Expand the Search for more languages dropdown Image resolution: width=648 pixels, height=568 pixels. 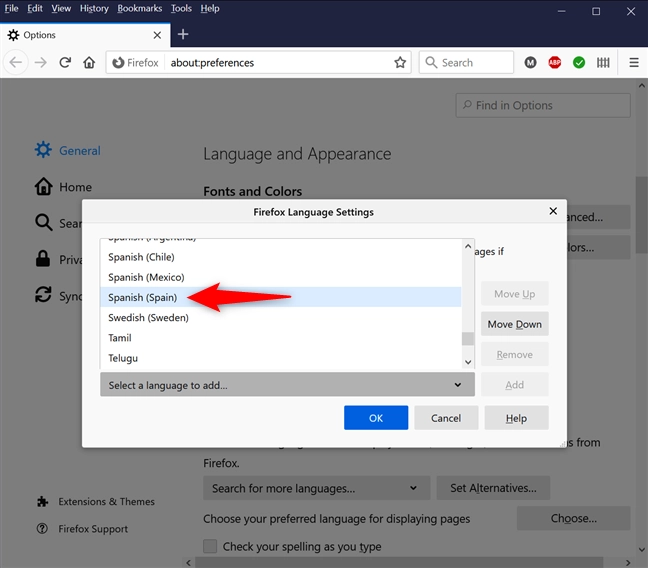coord(317,488)
